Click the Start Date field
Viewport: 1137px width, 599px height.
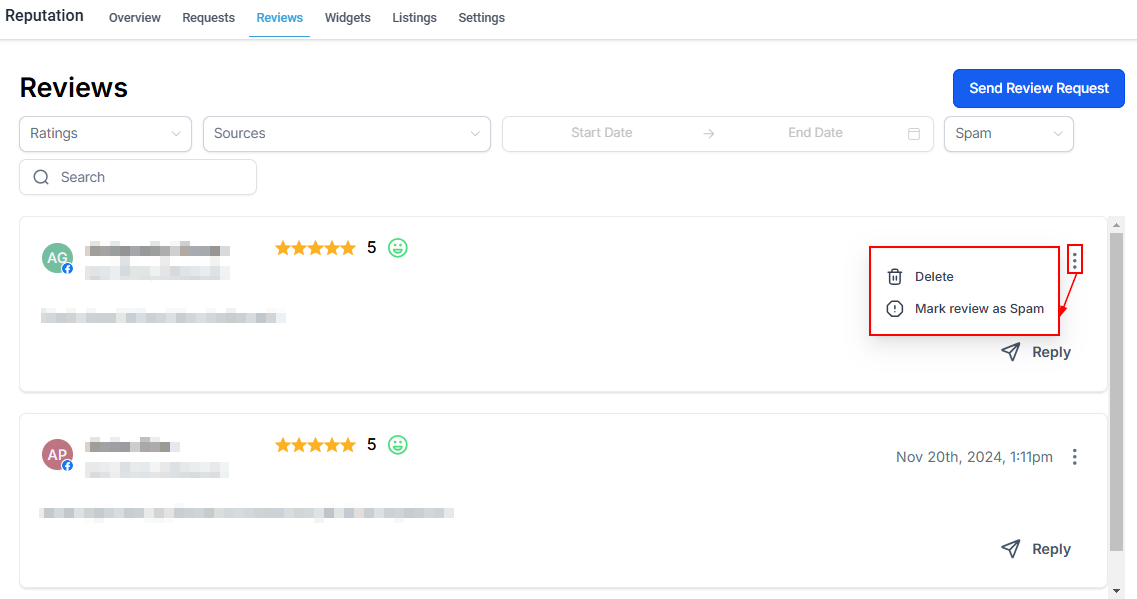pos(601,133)
